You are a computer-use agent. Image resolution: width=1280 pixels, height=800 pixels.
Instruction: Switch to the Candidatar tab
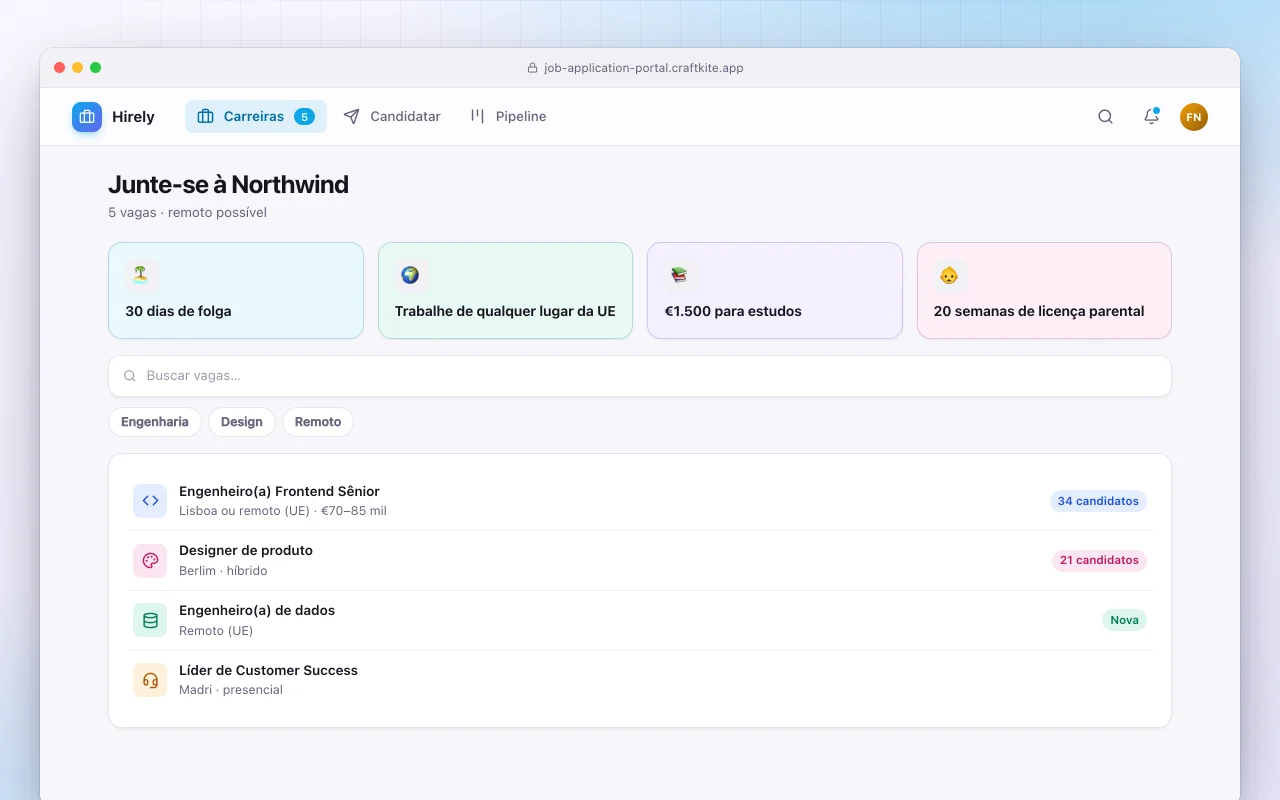point(392,117)
